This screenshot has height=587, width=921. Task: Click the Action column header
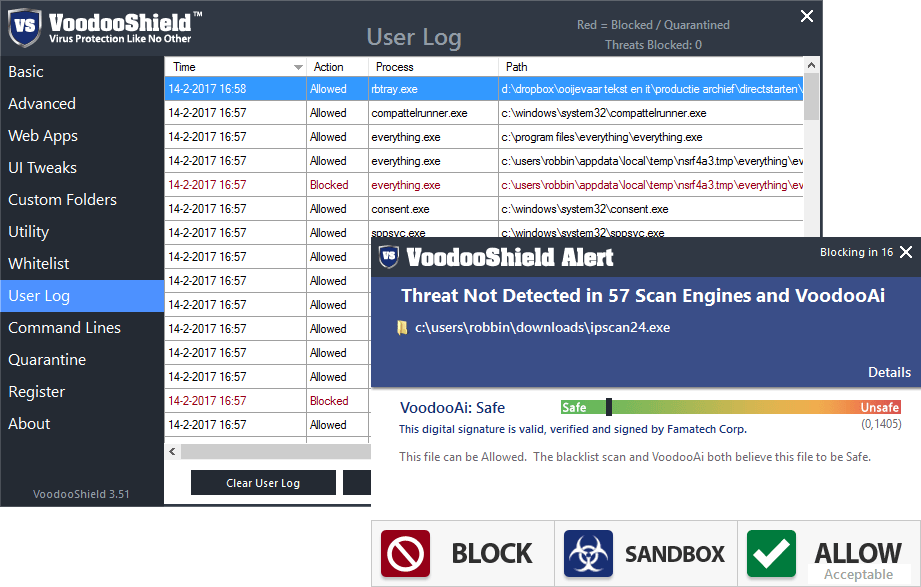(x=337, y=67)
